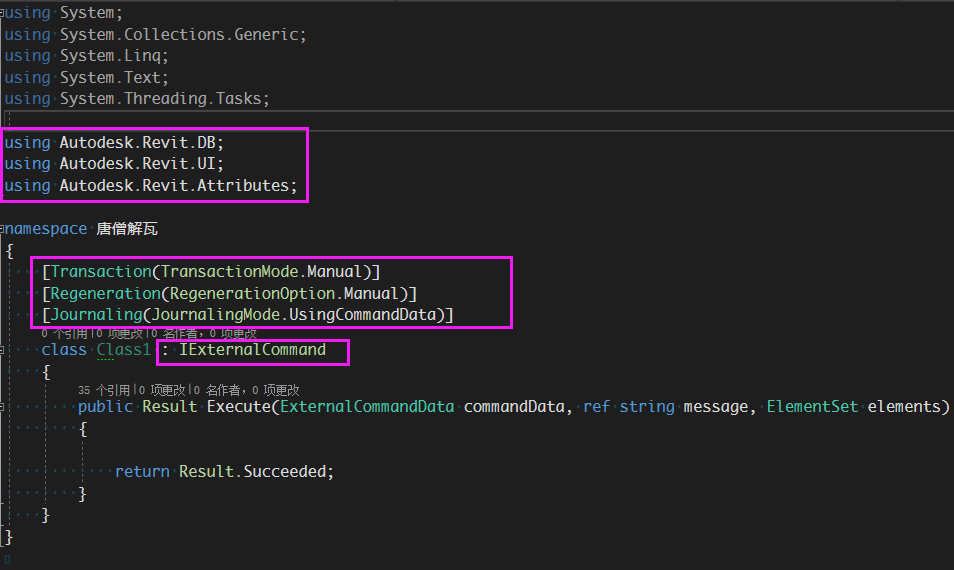Collapse the using directives block at 'using System;'
Image resolution: width=954 pixels, height=570 pixels.
tap(2, 12)
